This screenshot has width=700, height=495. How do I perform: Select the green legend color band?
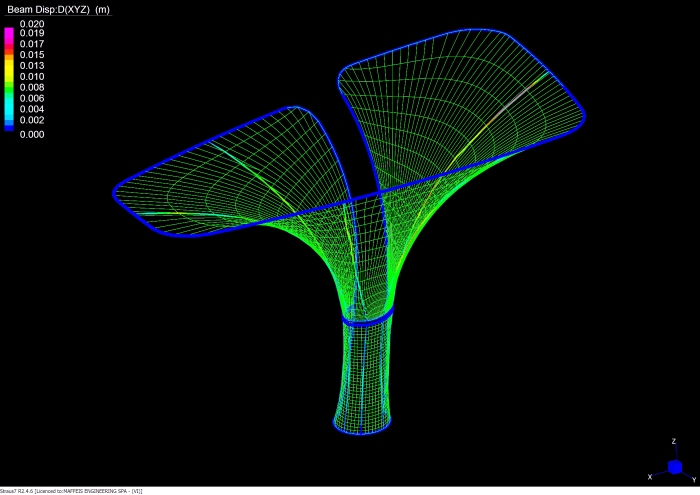click(10, 86)
